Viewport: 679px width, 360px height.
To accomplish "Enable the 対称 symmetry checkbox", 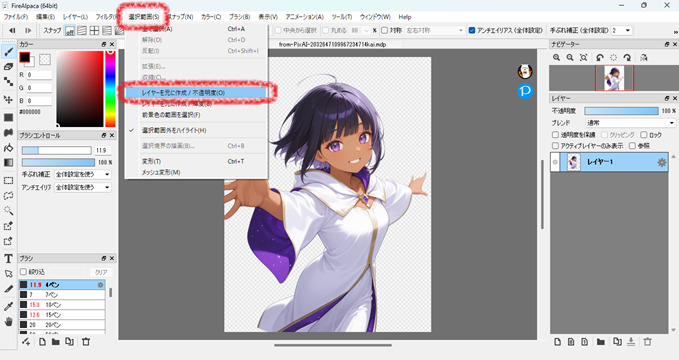I will [385, 30].
